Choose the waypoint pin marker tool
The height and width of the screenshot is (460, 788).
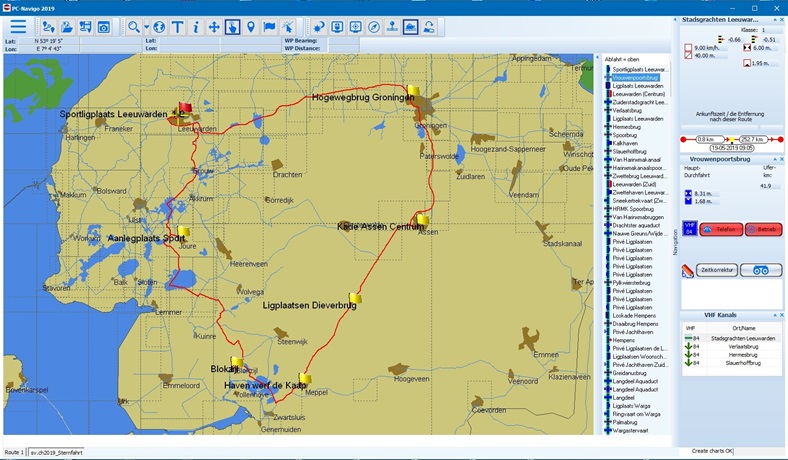click(x=250, y=27)
